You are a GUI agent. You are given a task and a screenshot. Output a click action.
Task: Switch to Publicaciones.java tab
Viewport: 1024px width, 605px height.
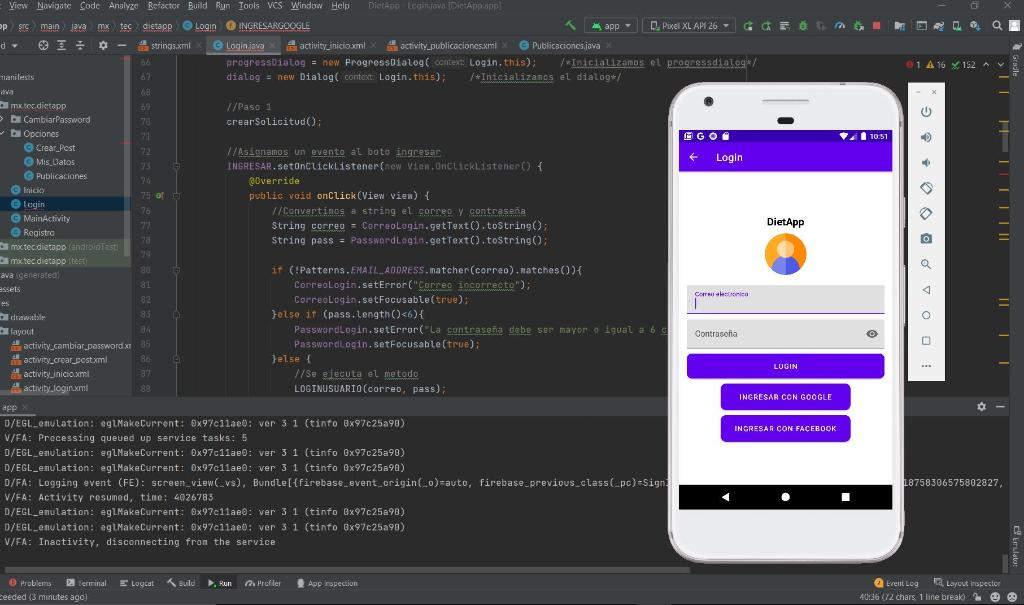coord(565,46)
